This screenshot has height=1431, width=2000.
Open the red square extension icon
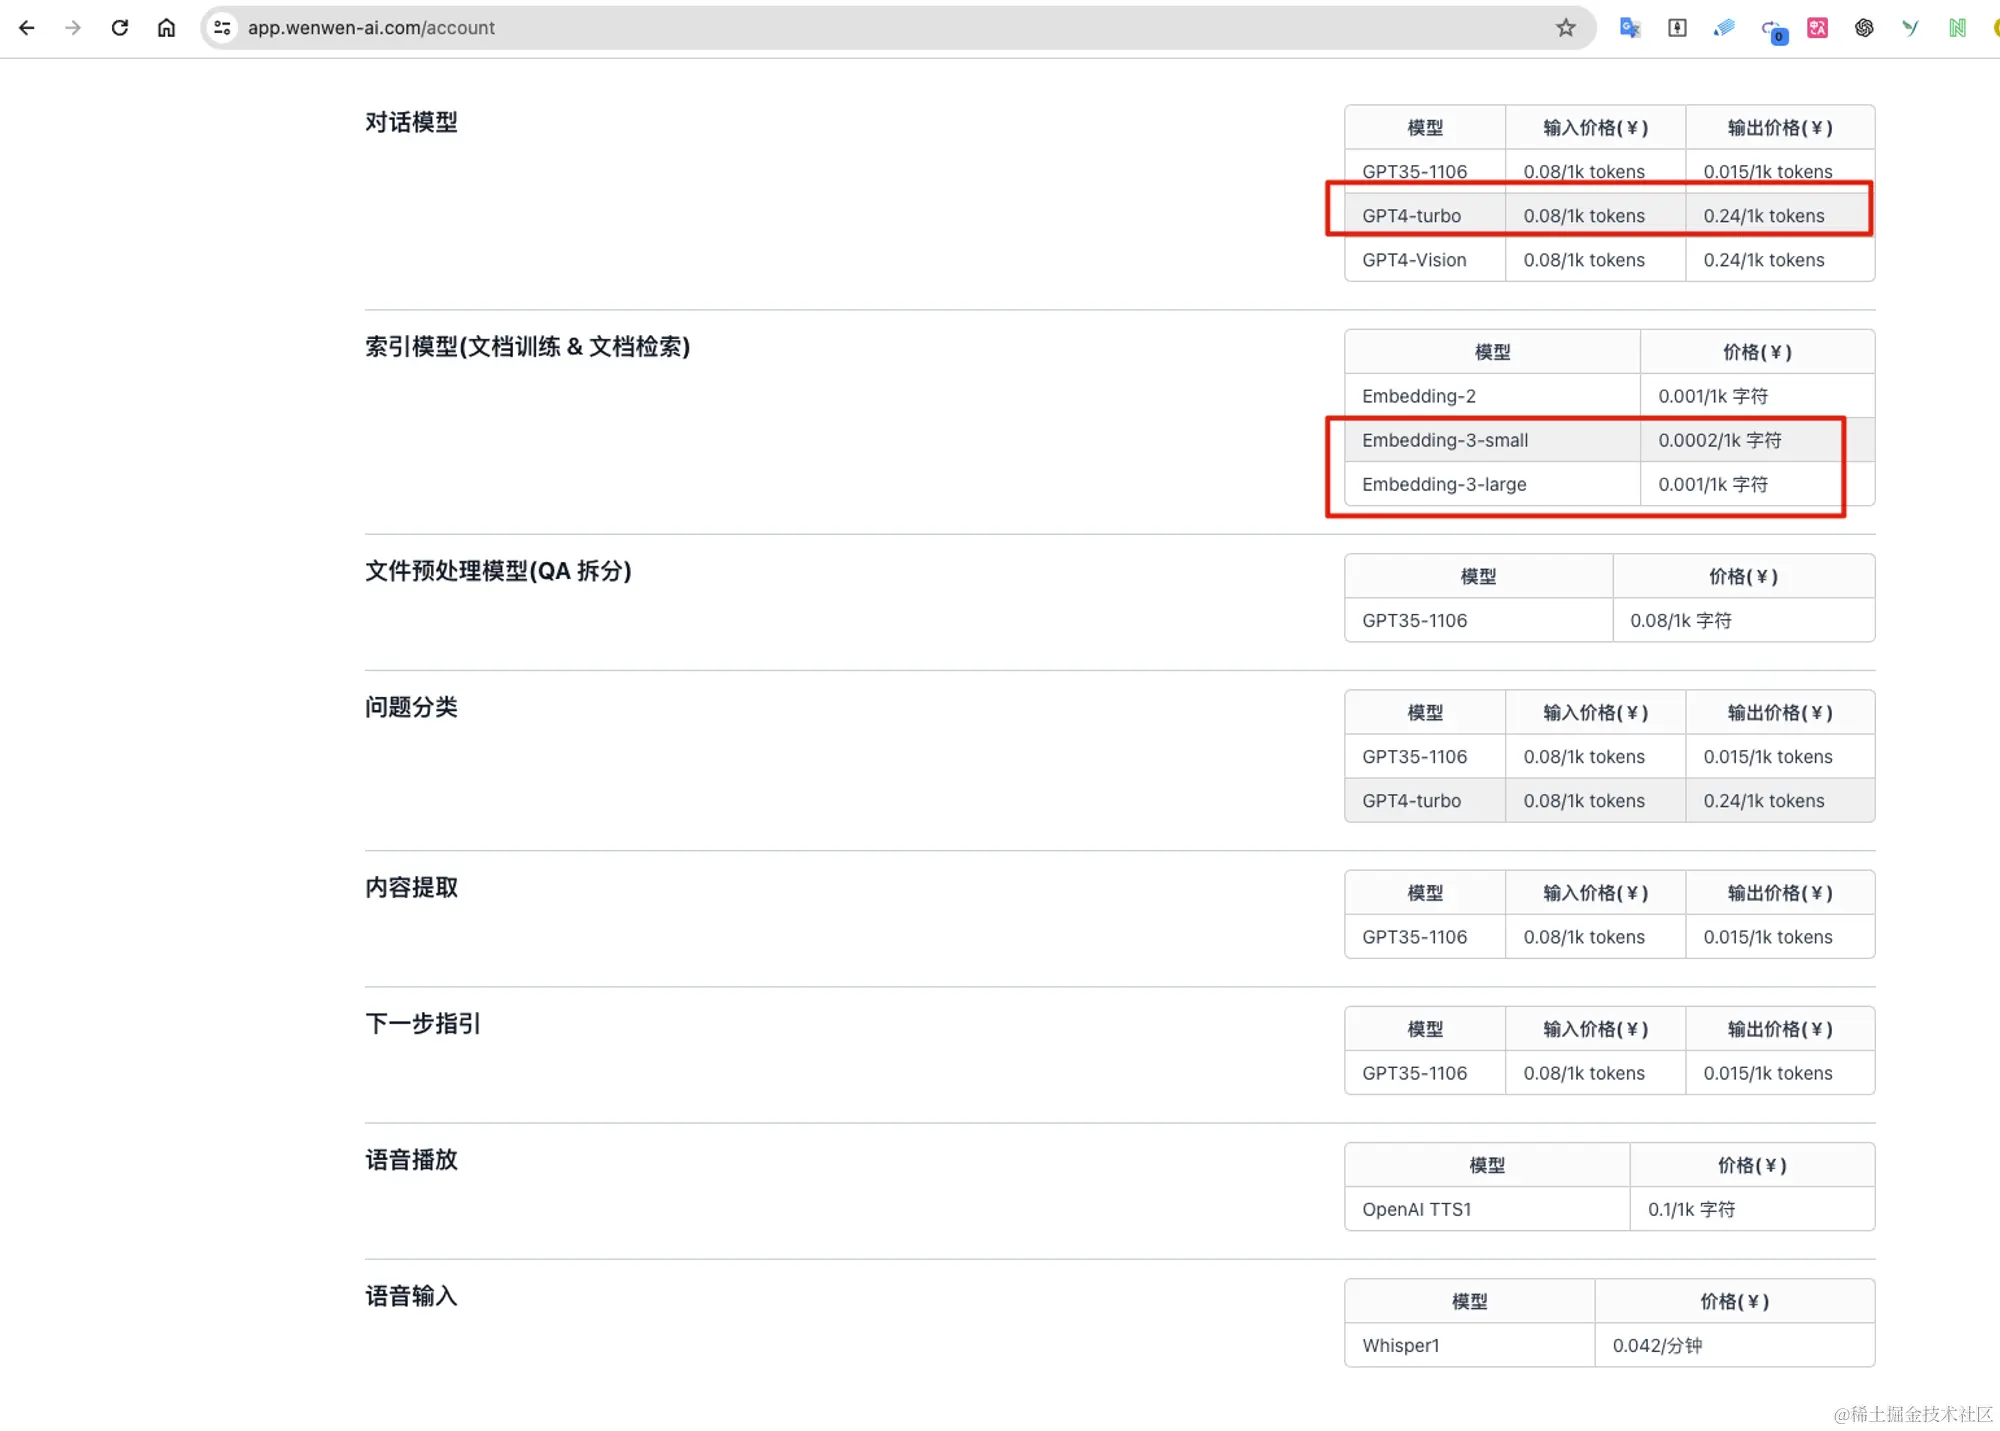[x=1818, y=28]
